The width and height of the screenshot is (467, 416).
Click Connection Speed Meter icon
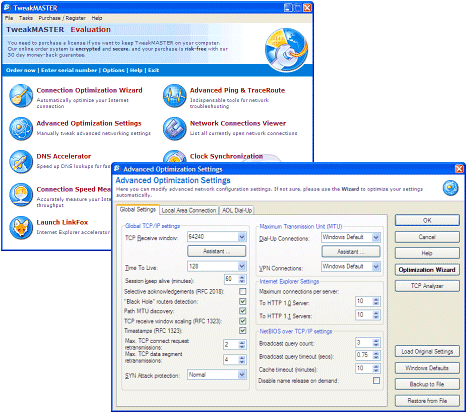pyautogui.click(x=21, y=195)
